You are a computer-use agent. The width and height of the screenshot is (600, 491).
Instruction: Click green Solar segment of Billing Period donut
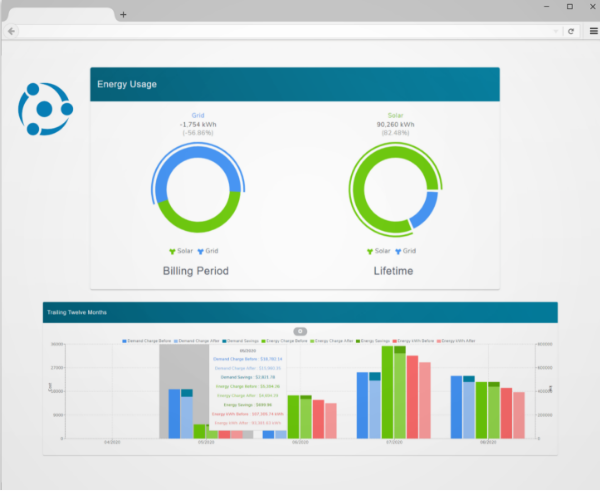(x=198, y=226)
